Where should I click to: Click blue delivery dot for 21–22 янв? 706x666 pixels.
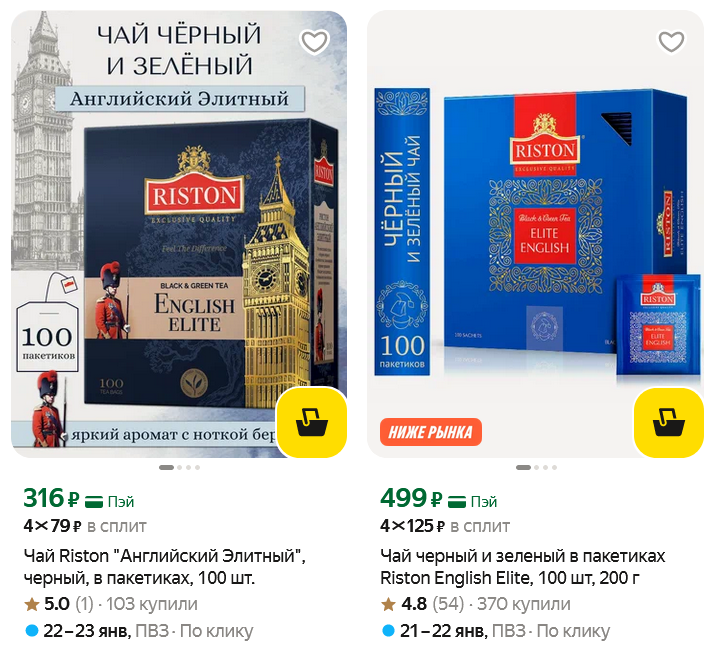(x=388, y=631)
